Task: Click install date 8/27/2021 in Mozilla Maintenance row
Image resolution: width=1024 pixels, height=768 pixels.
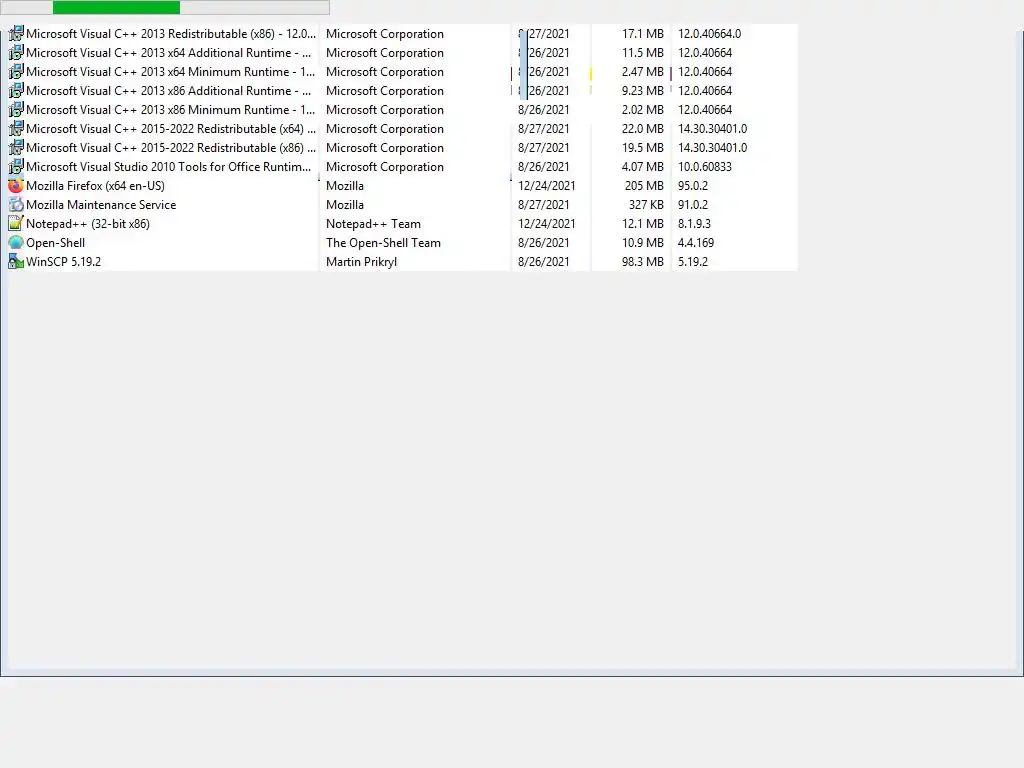Action: (543, 204)
